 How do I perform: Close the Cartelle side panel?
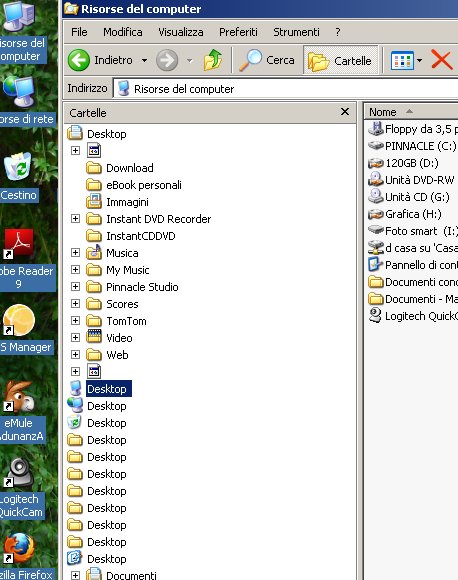coord(345,112)
